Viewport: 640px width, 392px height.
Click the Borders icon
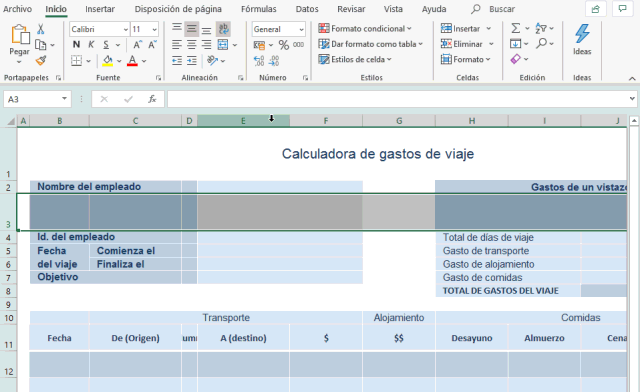pos(76,60)
